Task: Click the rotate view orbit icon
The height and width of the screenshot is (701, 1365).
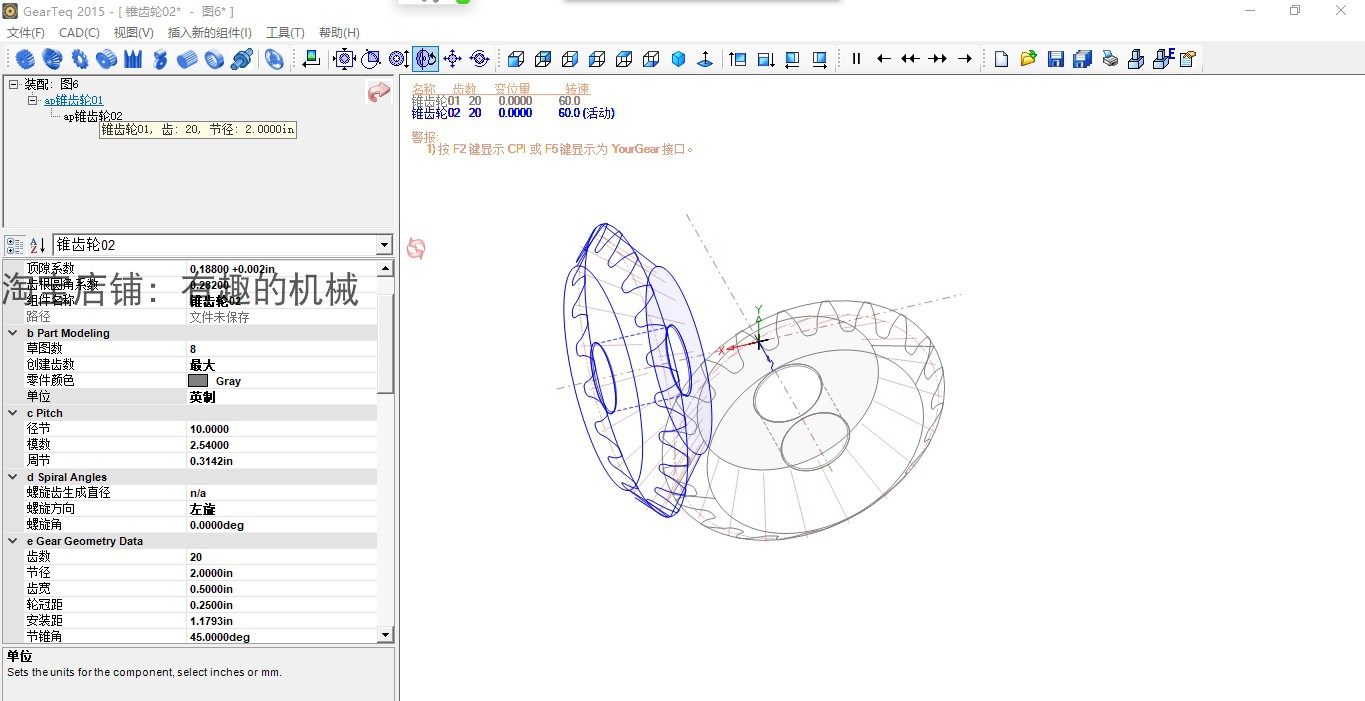Action: 479,58
